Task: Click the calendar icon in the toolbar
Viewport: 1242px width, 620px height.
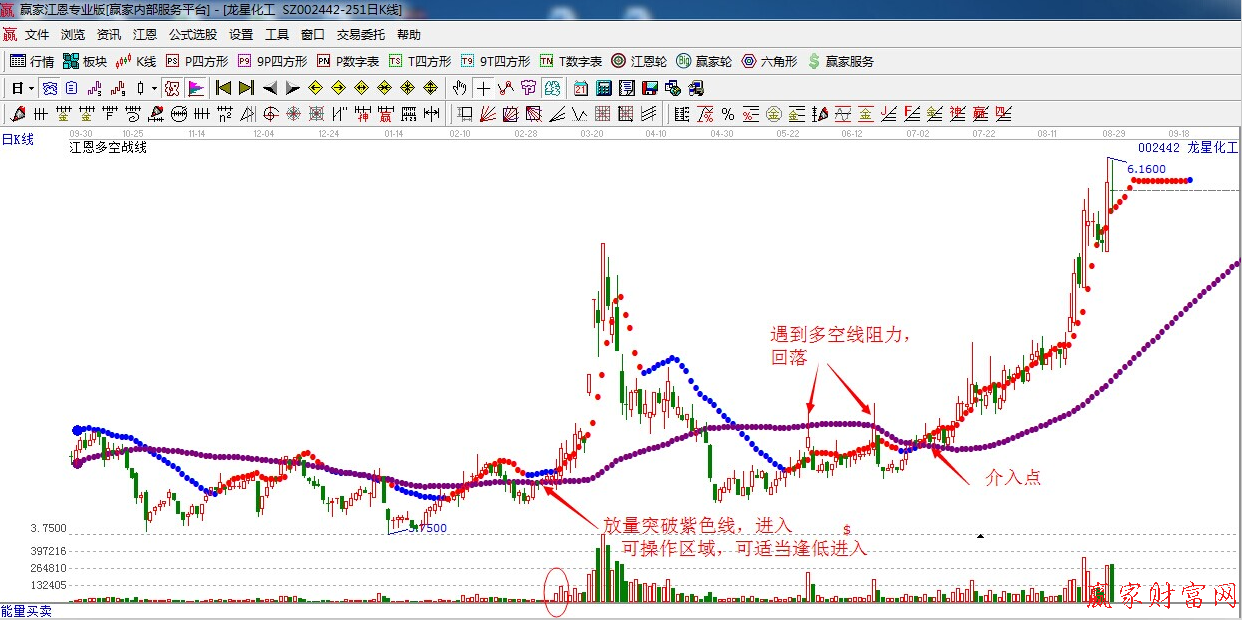Action: click(580, 88)
